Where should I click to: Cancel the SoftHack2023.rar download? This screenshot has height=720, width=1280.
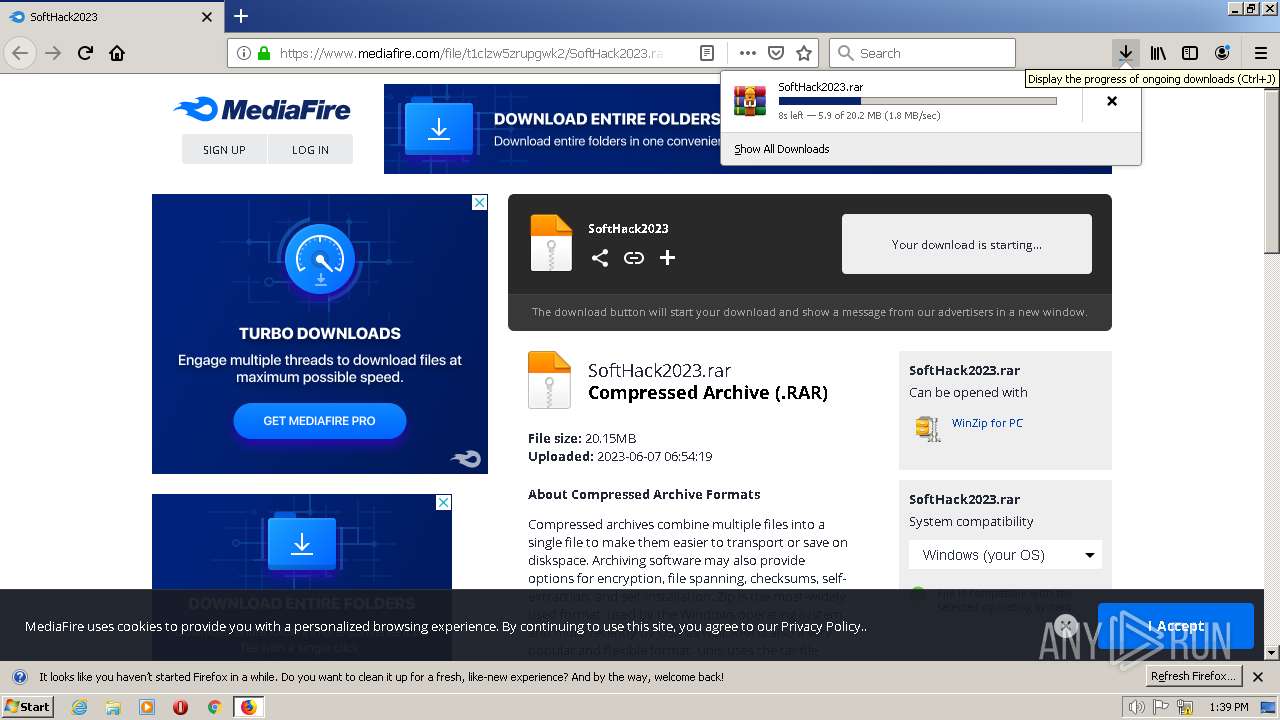1112,101
